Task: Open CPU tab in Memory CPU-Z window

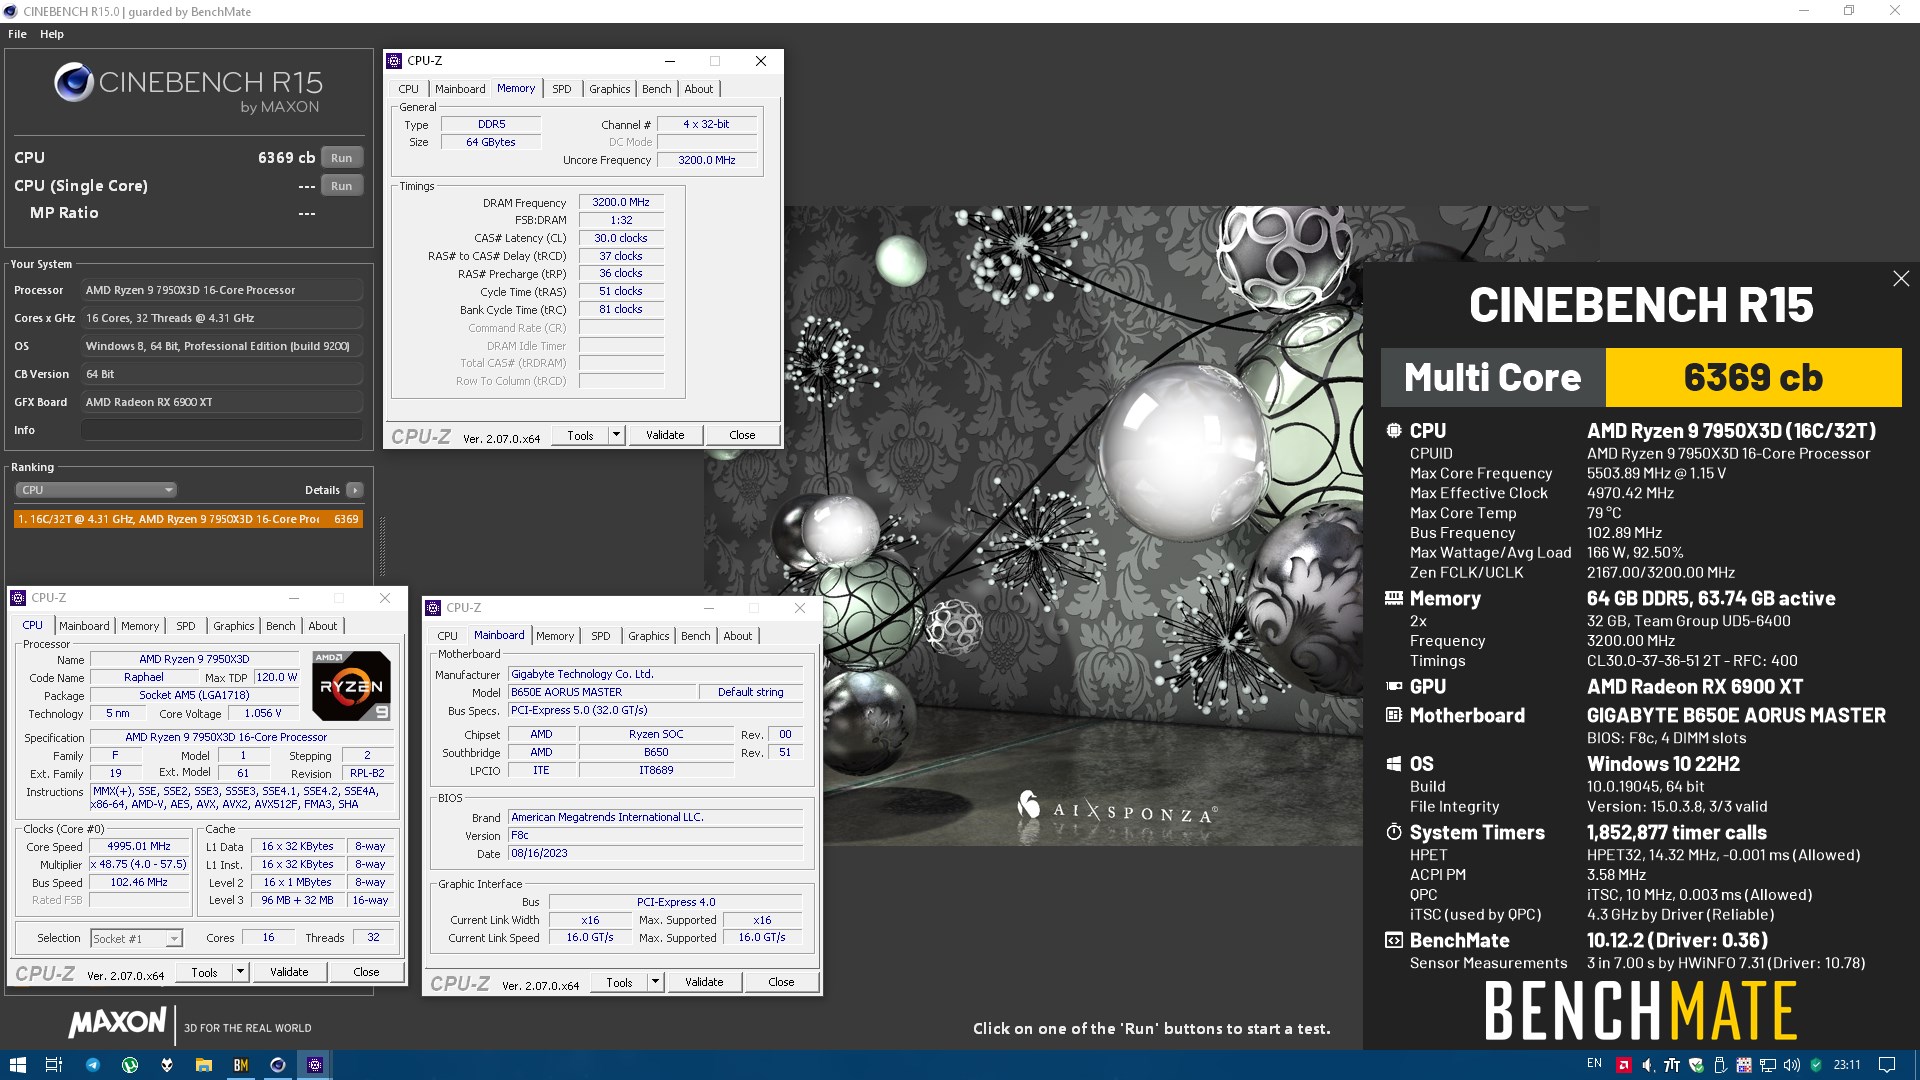Action: 409,89
